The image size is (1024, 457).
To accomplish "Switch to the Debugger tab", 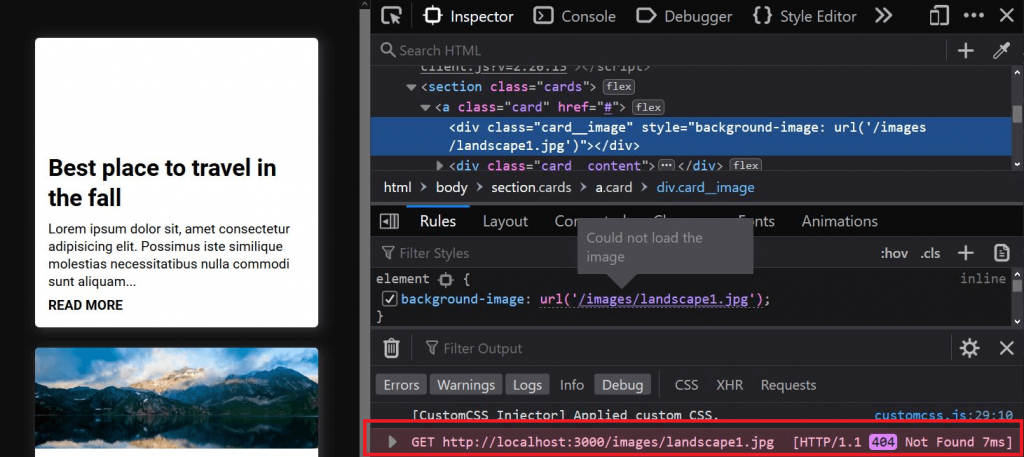I will pyautogui.click(x=684, y=16).
